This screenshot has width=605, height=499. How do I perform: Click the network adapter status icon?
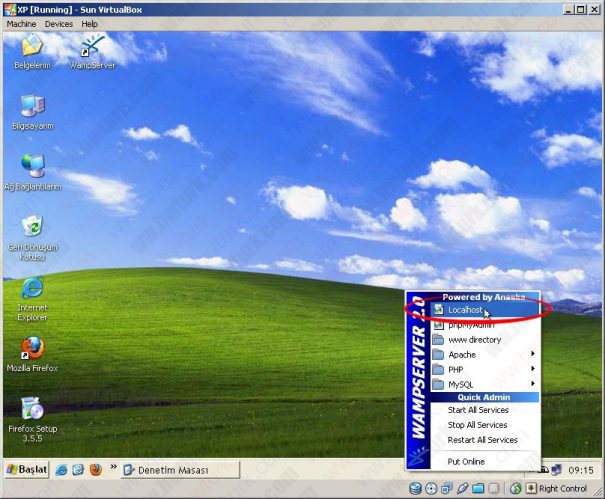pyautogui.click(x=447, y=489)
